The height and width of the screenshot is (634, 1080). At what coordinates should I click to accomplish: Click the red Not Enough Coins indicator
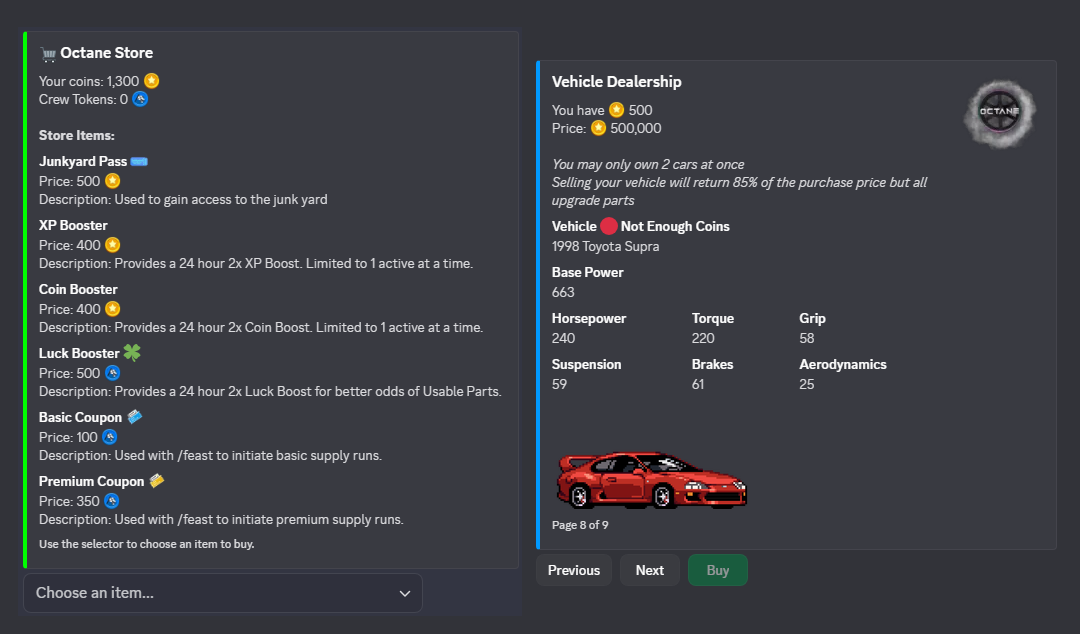coord(609,227)
